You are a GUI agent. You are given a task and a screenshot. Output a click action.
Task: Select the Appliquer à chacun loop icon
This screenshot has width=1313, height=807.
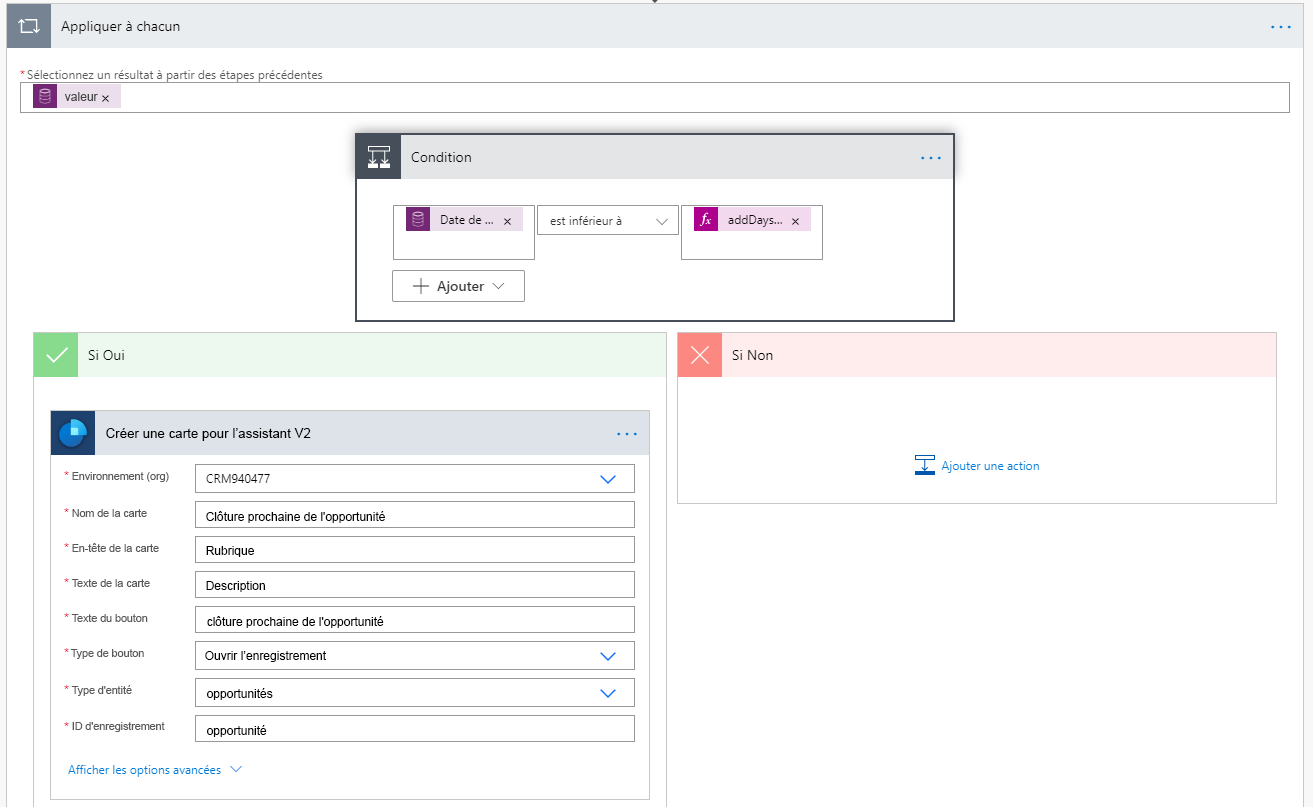click(x=26, y=25)
